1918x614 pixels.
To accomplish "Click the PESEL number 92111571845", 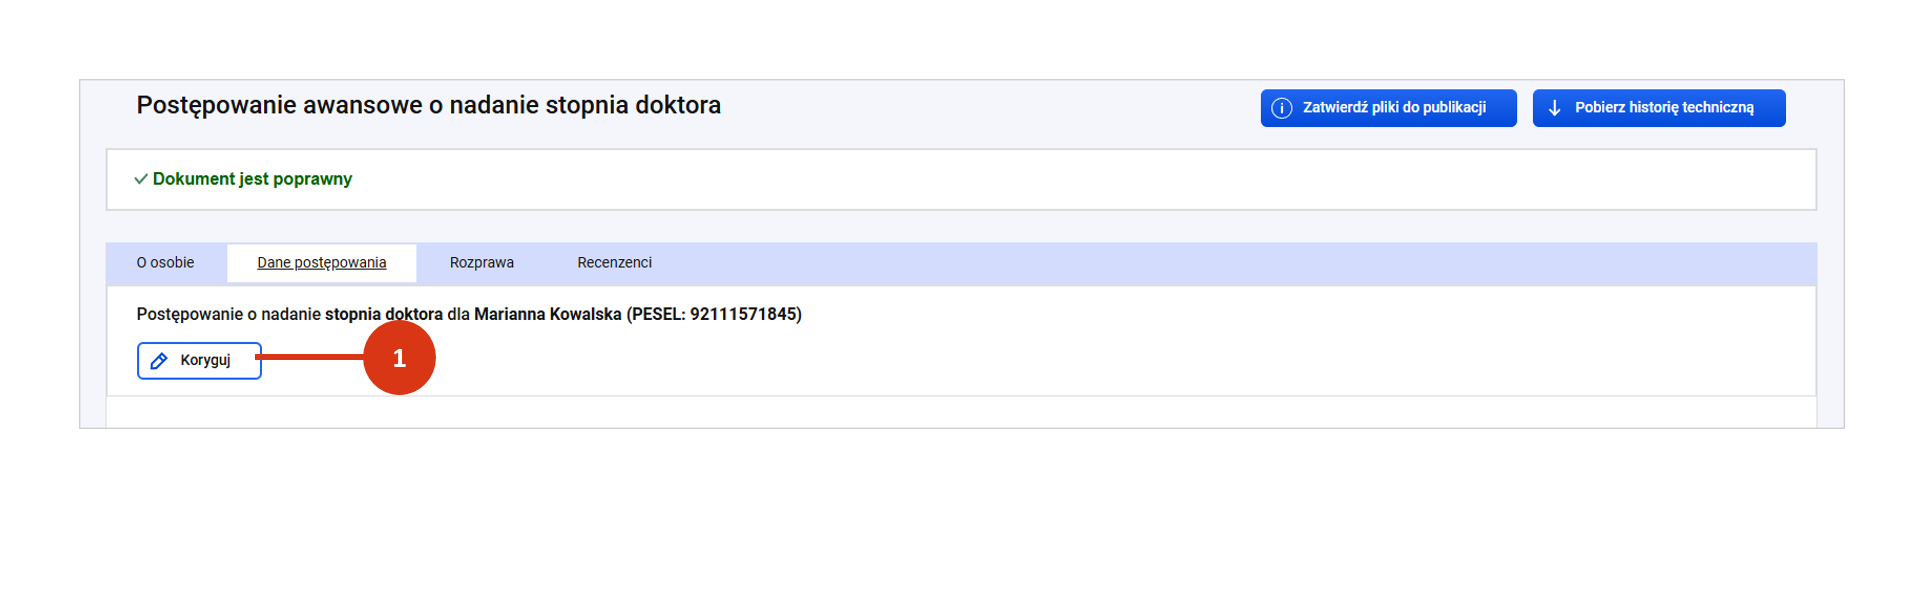I will click(743, 314).
